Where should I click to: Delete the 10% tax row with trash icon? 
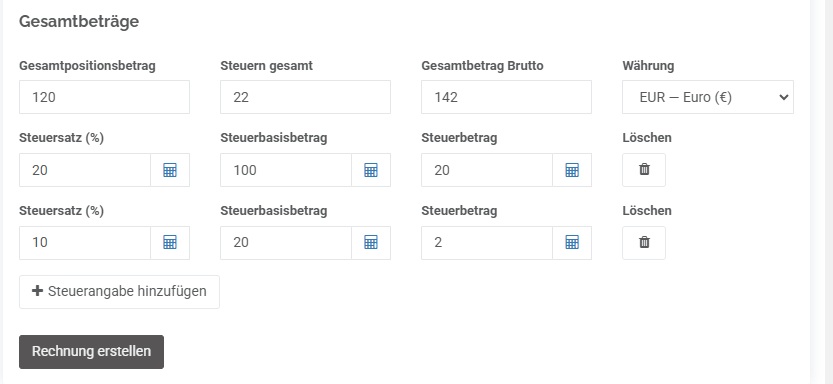pos(644,243)
